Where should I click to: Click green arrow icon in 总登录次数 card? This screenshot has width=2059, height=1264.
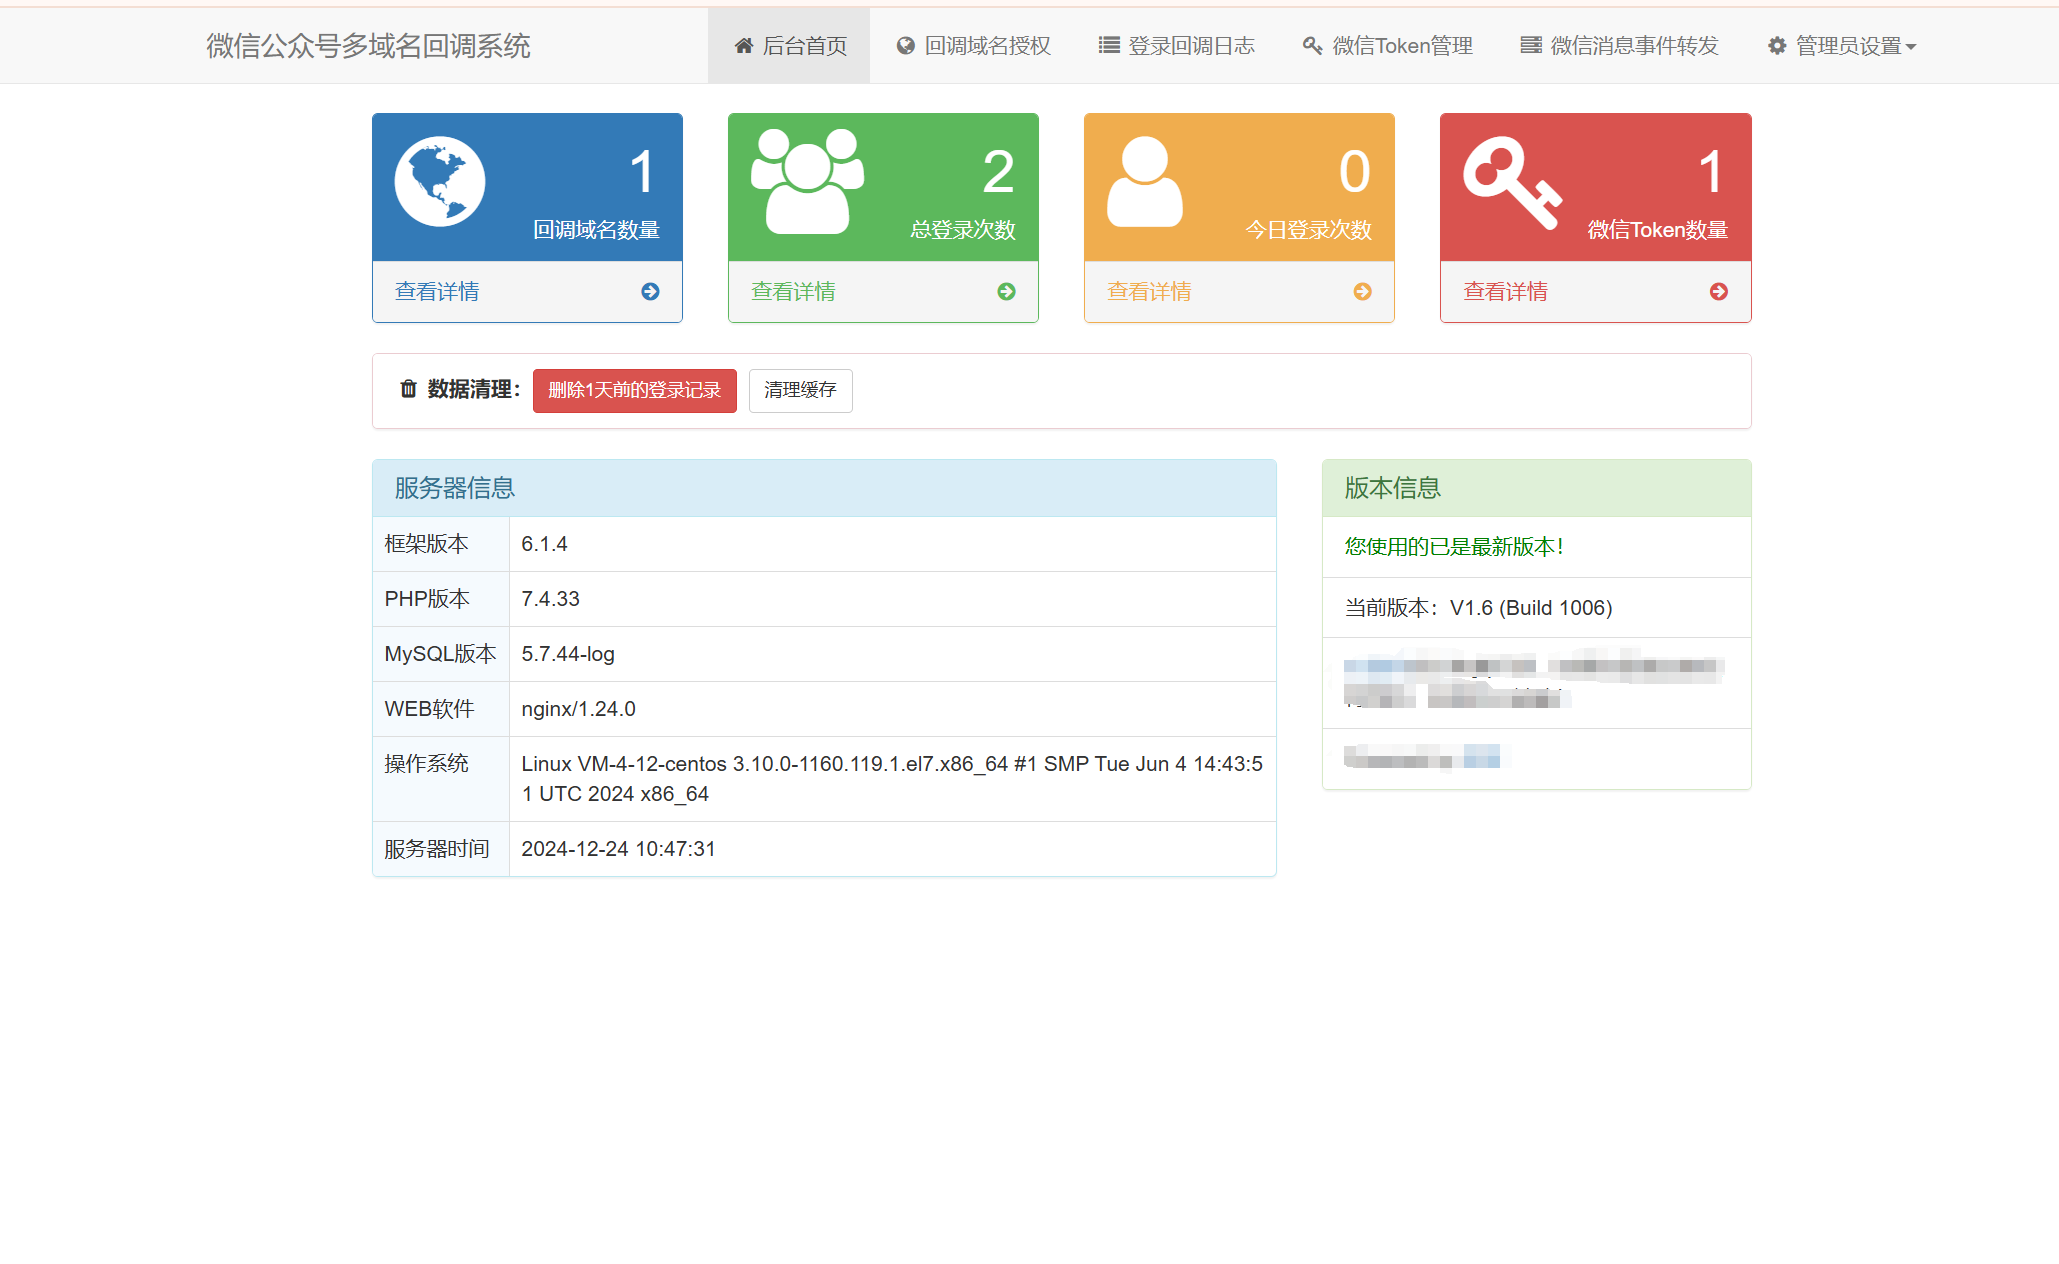[1006, 292]
